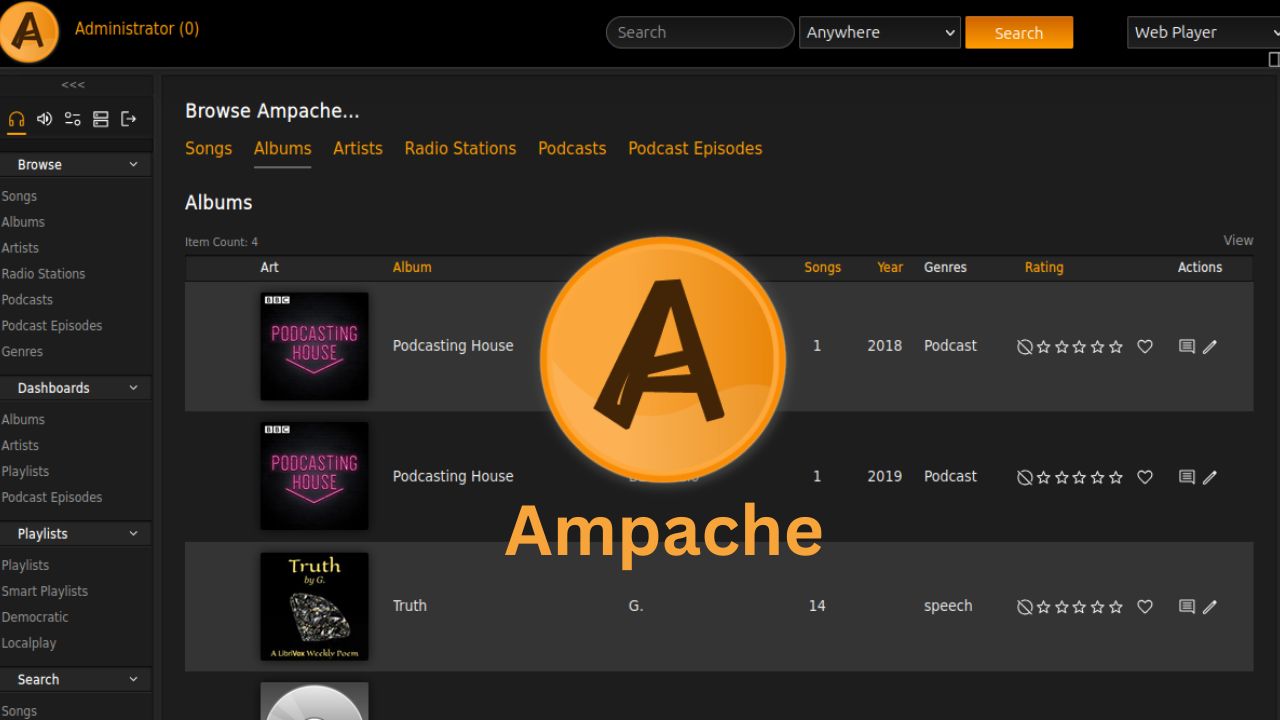Open comments for Podcasting House 2018
Screen dimensions: 1280x720
(x=1187, y=346)
